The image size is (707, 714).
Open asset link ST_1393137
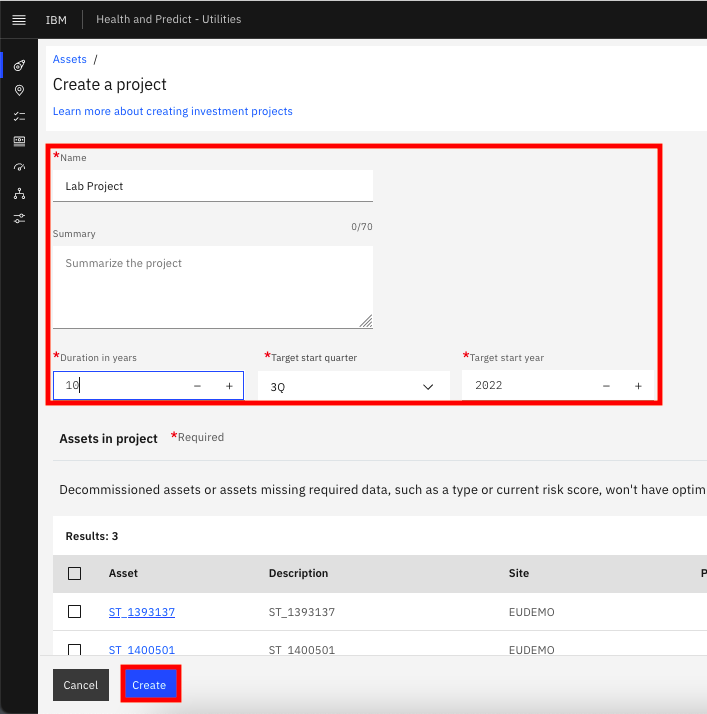pos(142,612)
